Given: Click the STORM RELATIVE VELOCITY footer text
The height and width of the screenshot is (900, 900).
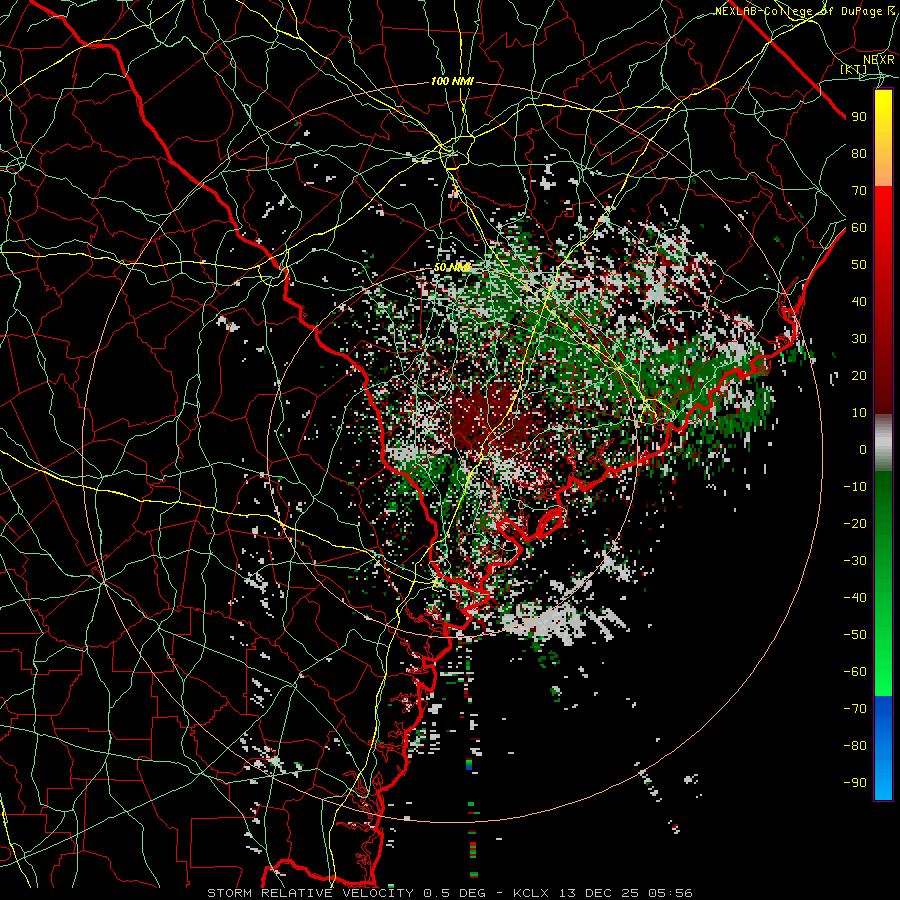Looking at the screenshot, I should pyautogui.click(x=310, y=893).
